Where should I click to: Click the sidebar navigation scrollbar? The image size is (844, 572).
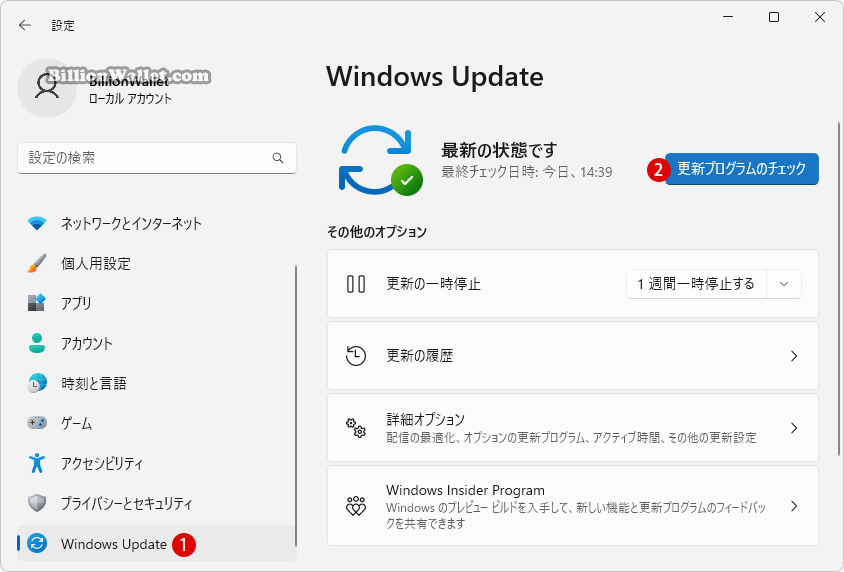[x=295, y=406]
